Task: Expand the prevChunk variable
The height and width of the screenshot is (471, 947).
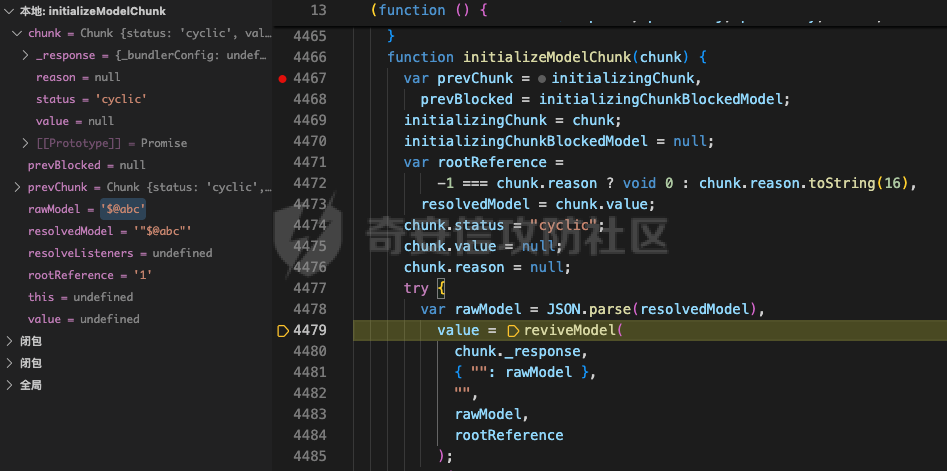Action: tap(17, 187)
